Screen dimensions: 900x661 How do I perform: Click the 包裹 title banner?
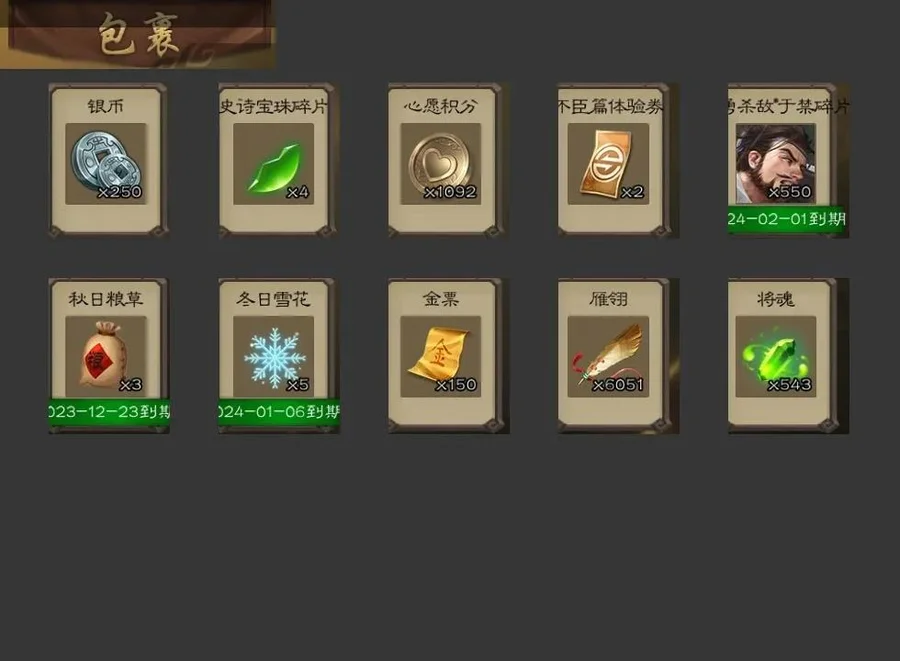(x=138, y=34)
